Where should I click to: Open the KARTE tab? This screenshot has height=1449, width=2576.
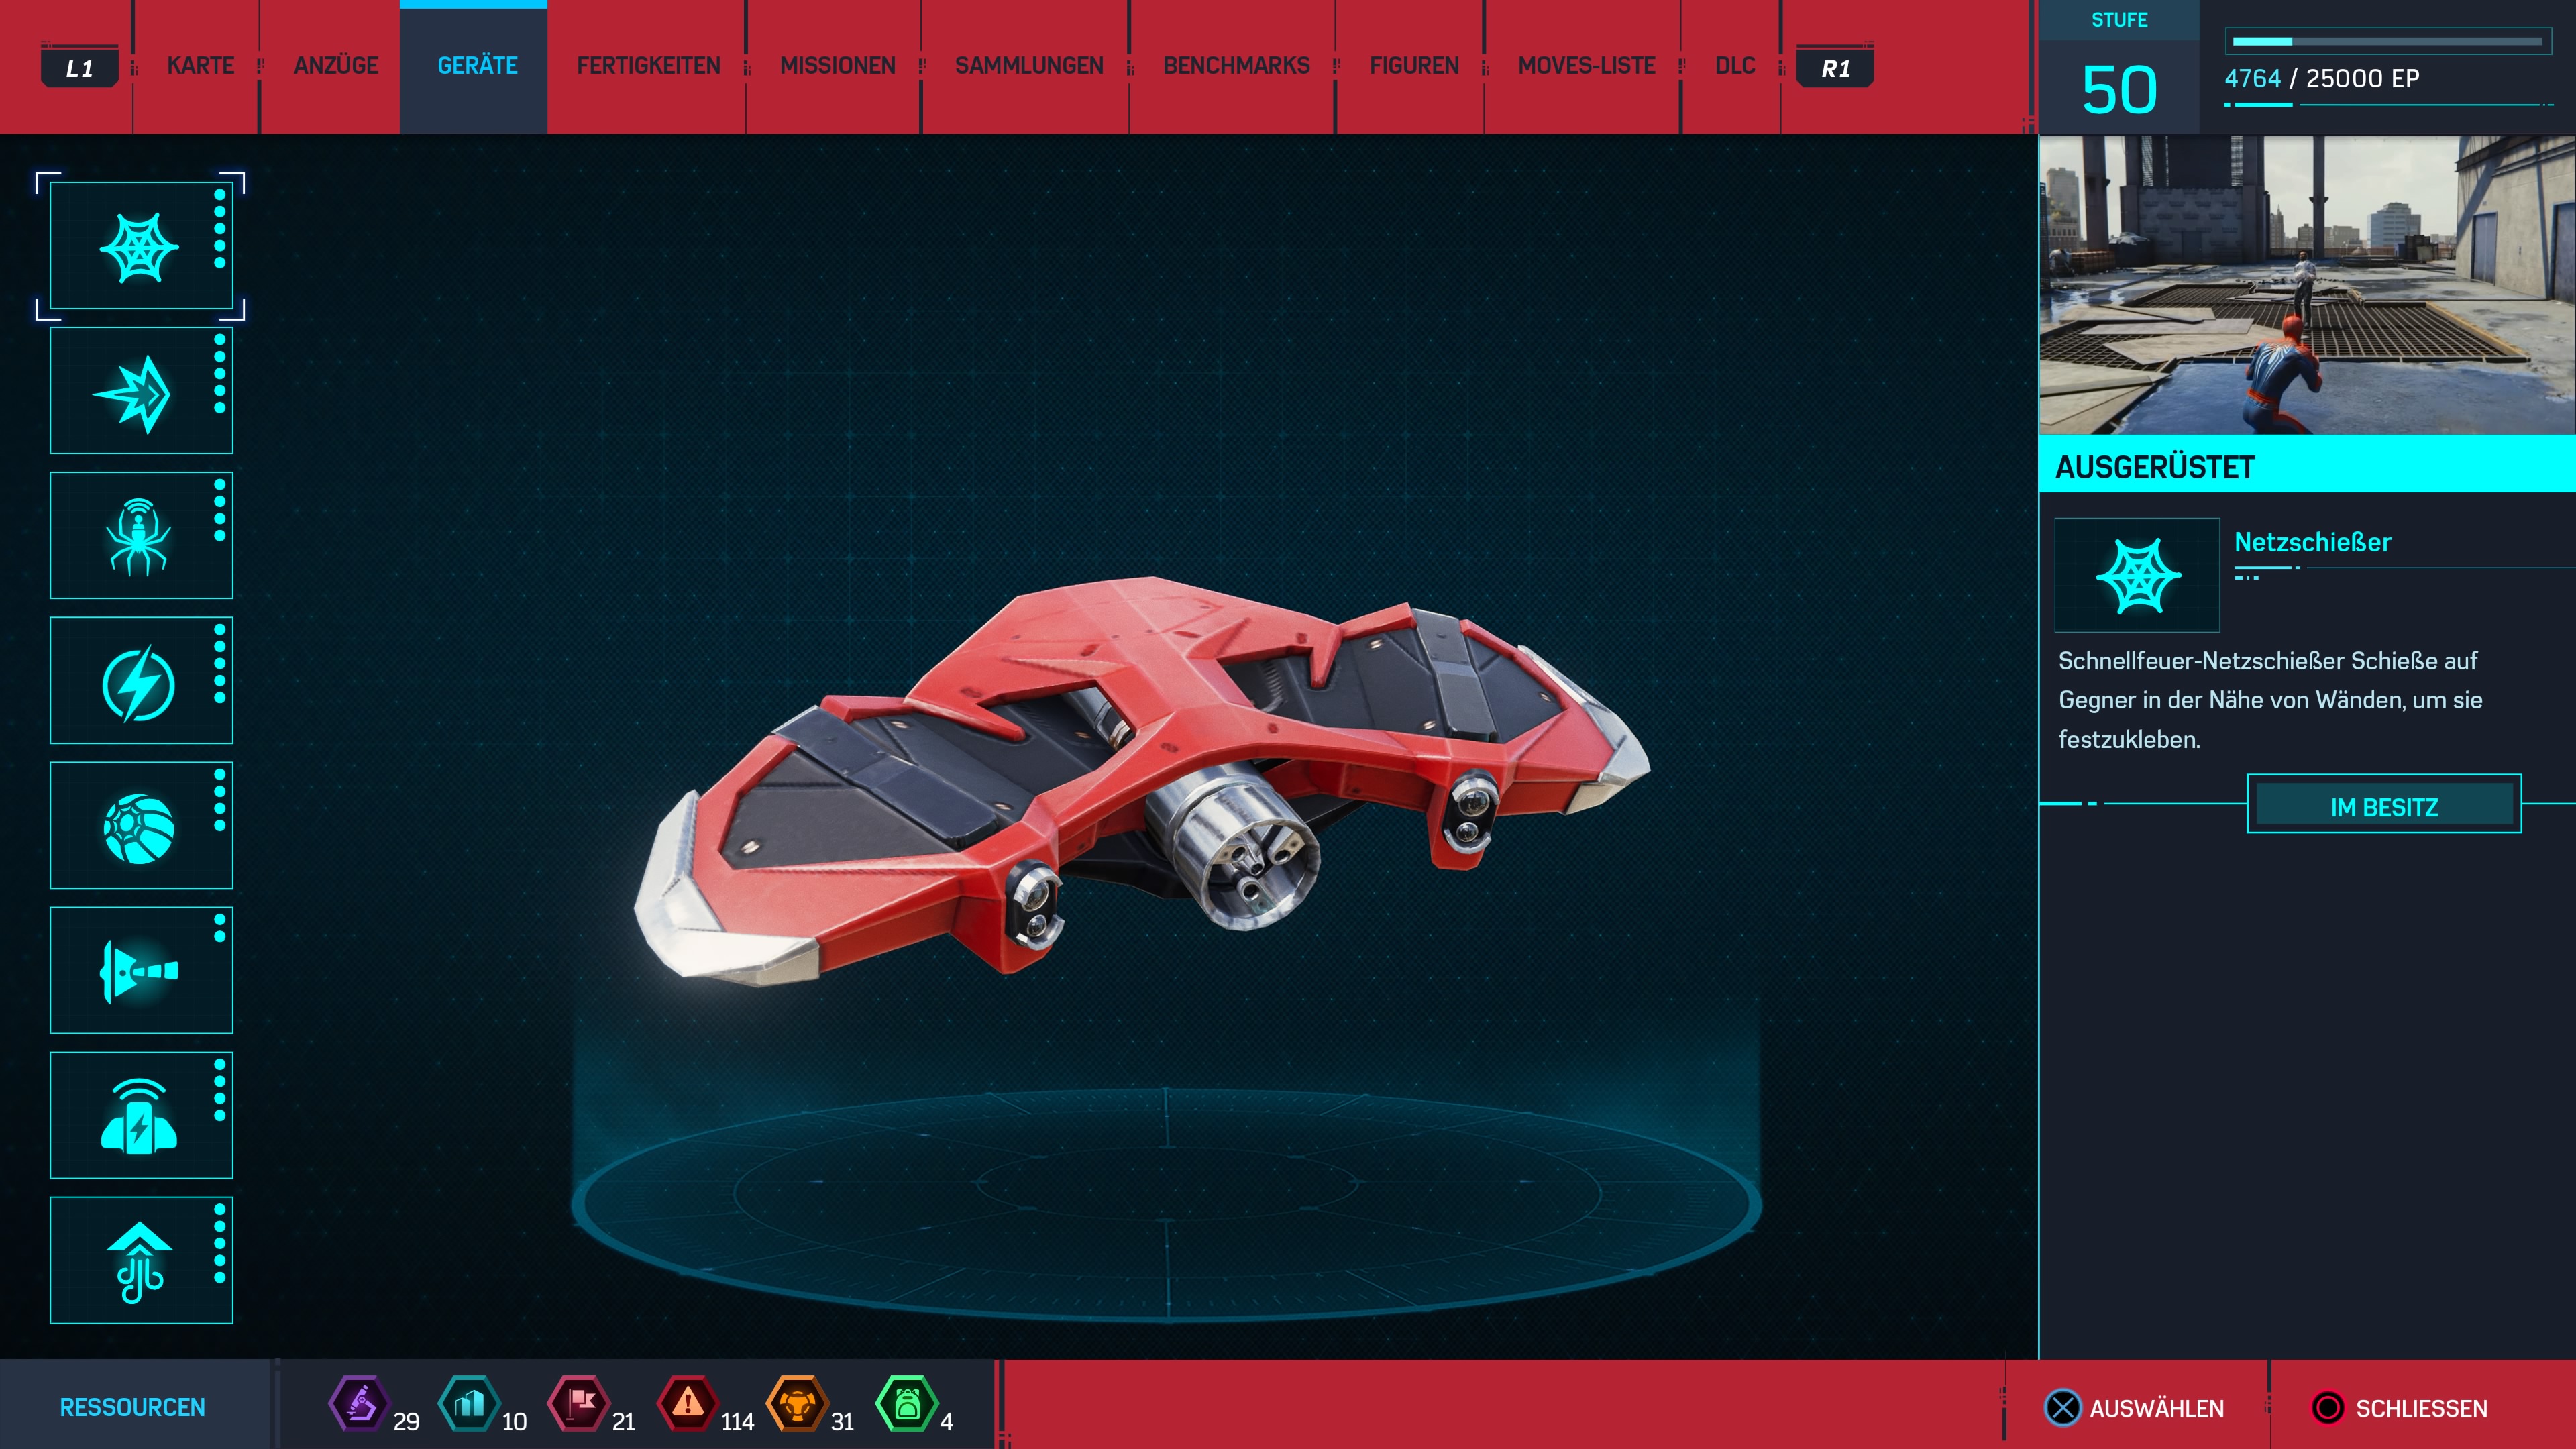200,66
